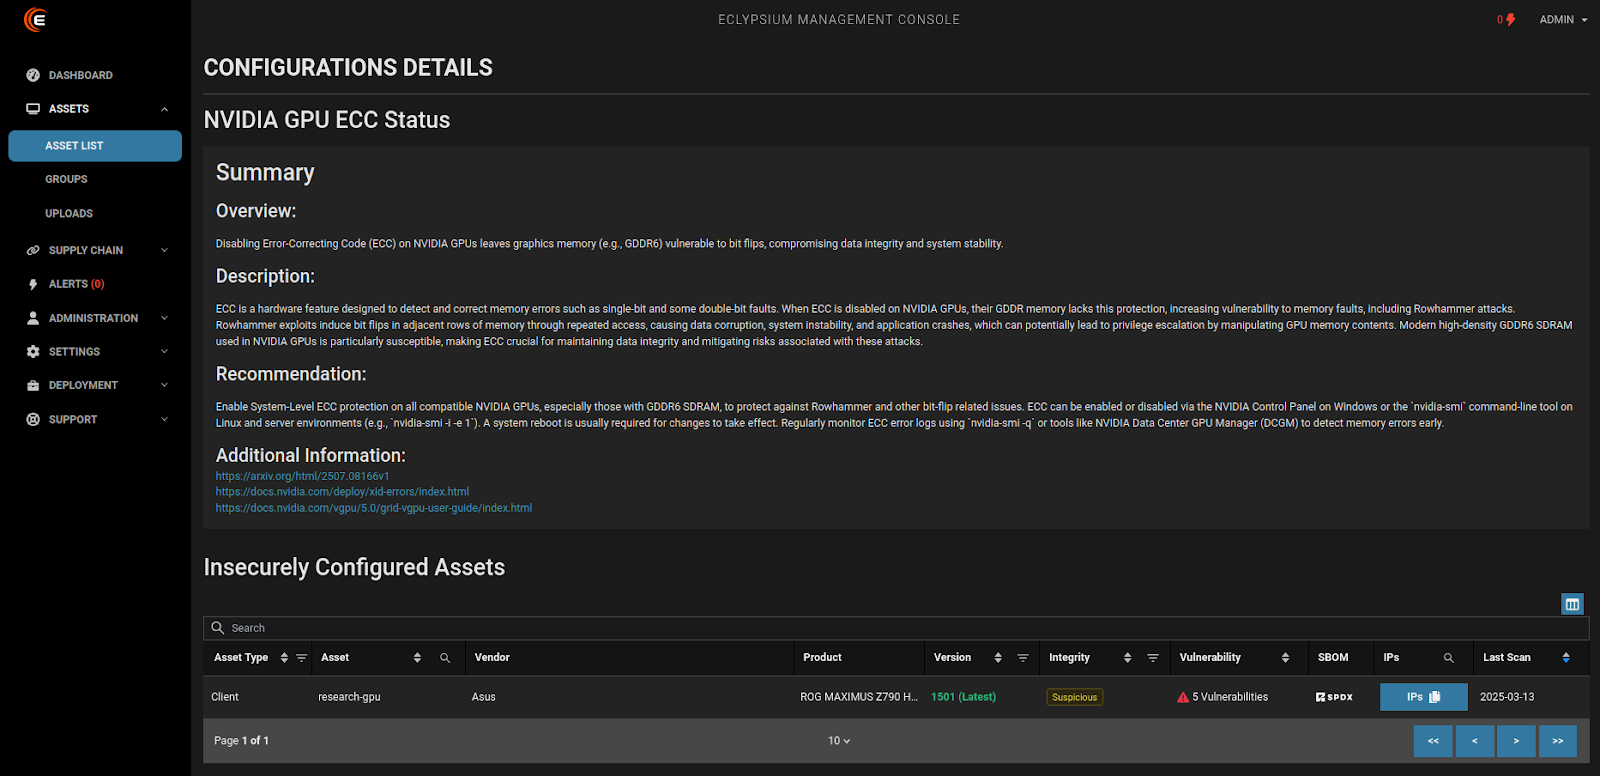Click the Settings gear icon
This screenshot has height=776, width=1600.
click(33, 352)
